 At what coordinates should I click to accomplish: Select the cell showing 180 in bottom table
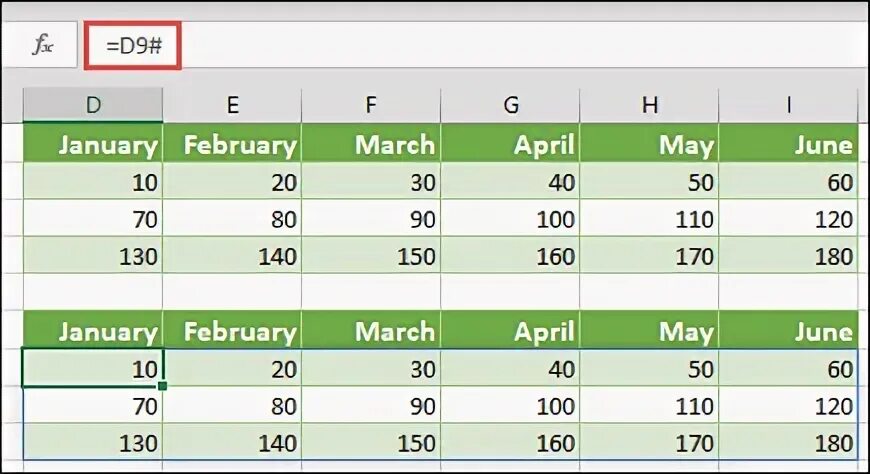pos(788,442)
